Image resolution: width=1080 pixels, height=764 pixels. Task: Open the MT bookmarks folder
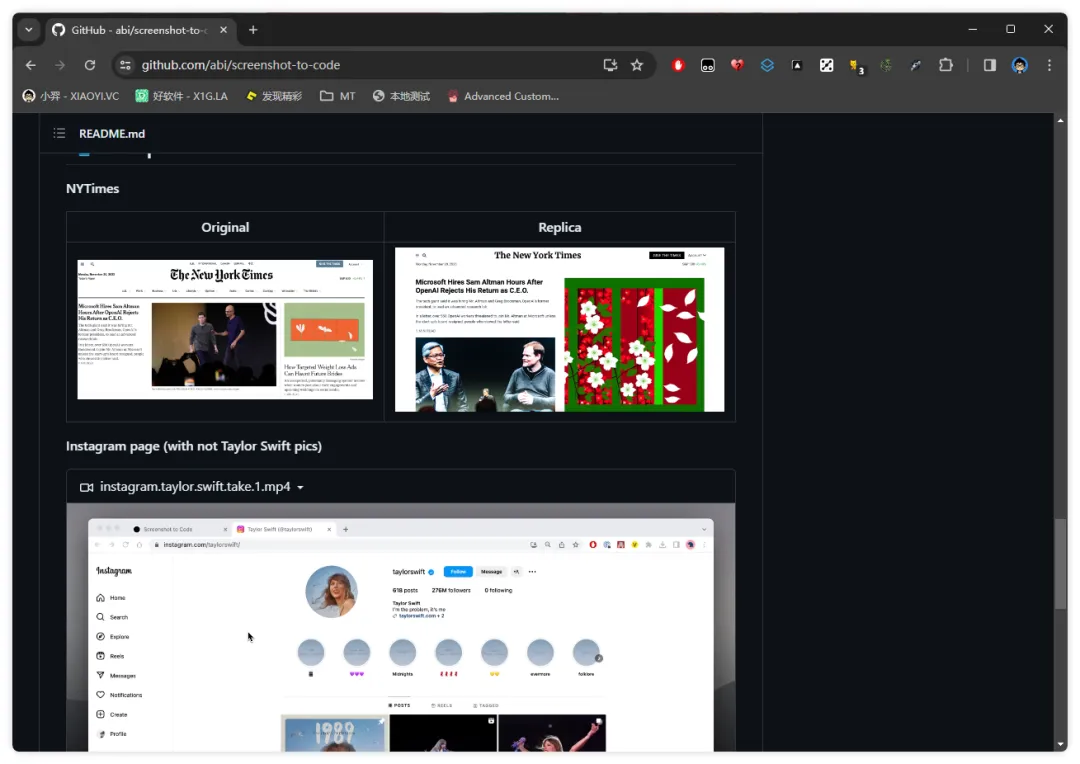338,96
